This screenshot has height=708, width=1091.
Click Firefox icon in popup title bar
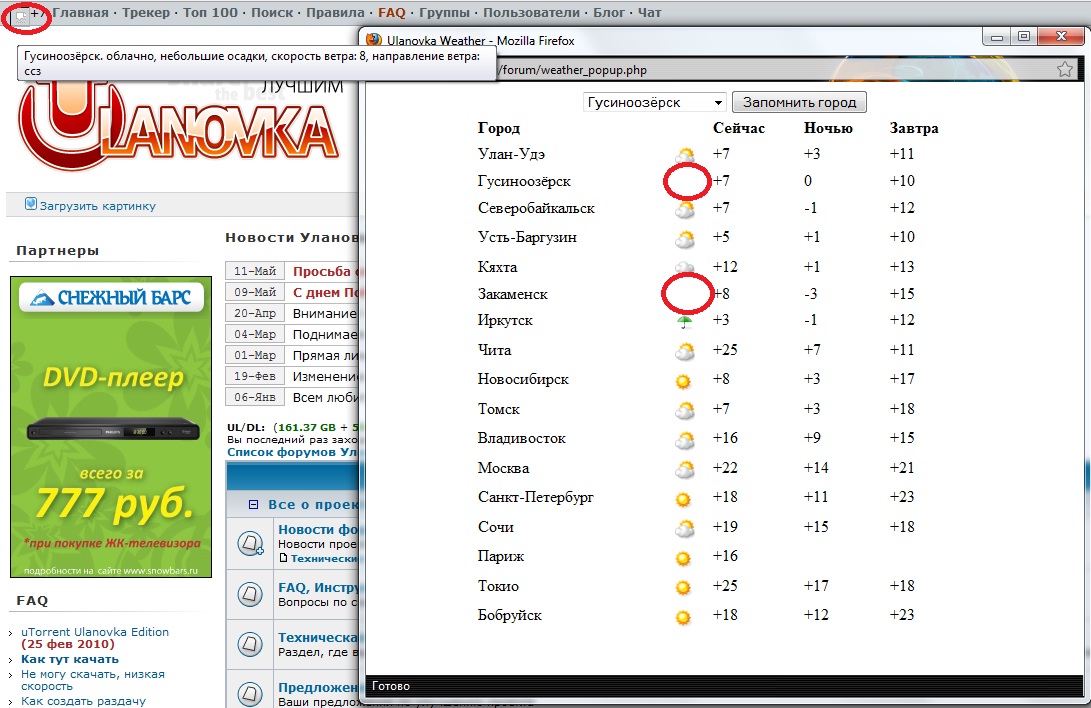coord(374,40)
